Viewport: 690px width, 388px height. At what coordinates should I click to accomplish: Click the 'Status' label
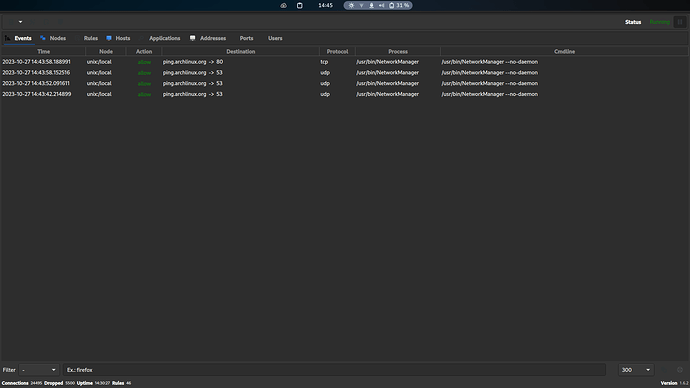pos(633,22)
